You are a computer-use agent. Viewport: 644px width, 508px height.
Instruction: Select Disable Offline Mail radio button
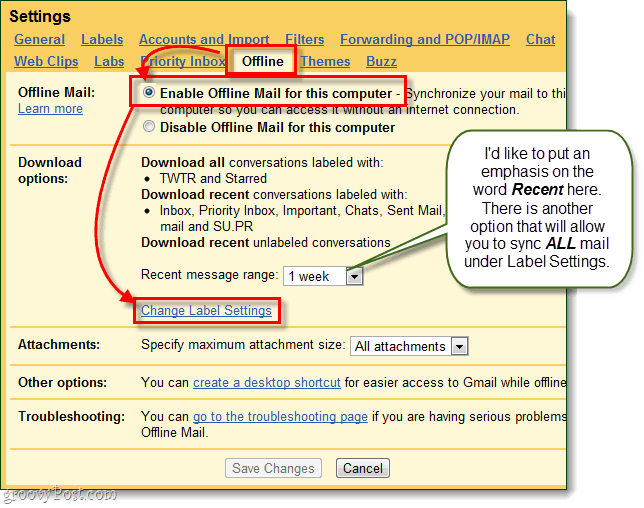coord(149,126)
